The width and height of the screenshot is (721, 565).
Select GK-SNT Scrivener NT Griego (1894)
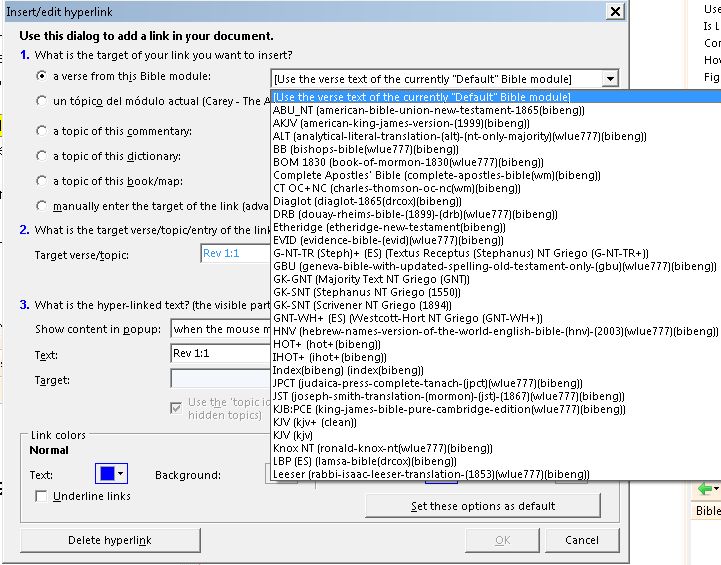coord(497,305)
